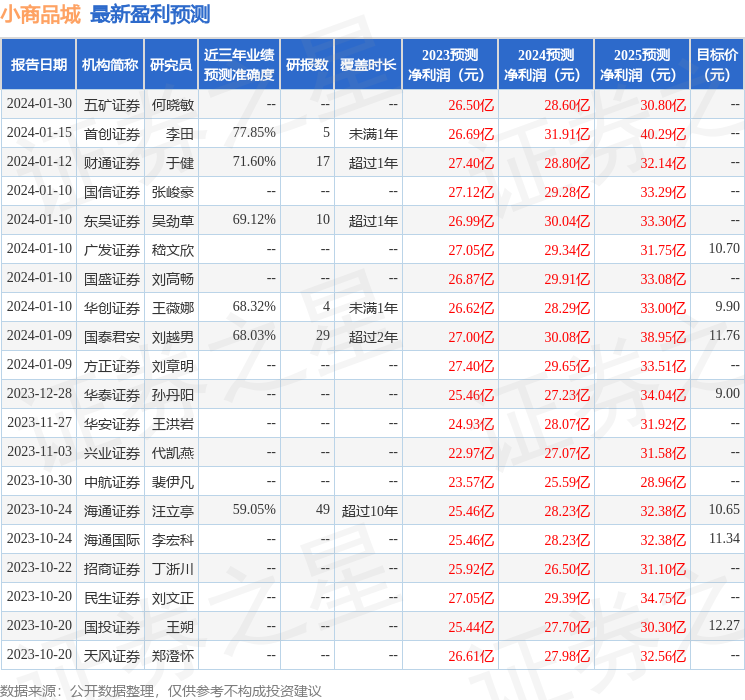
Task: Select the 2023预测净利润 column header
Action: [450, 65]
